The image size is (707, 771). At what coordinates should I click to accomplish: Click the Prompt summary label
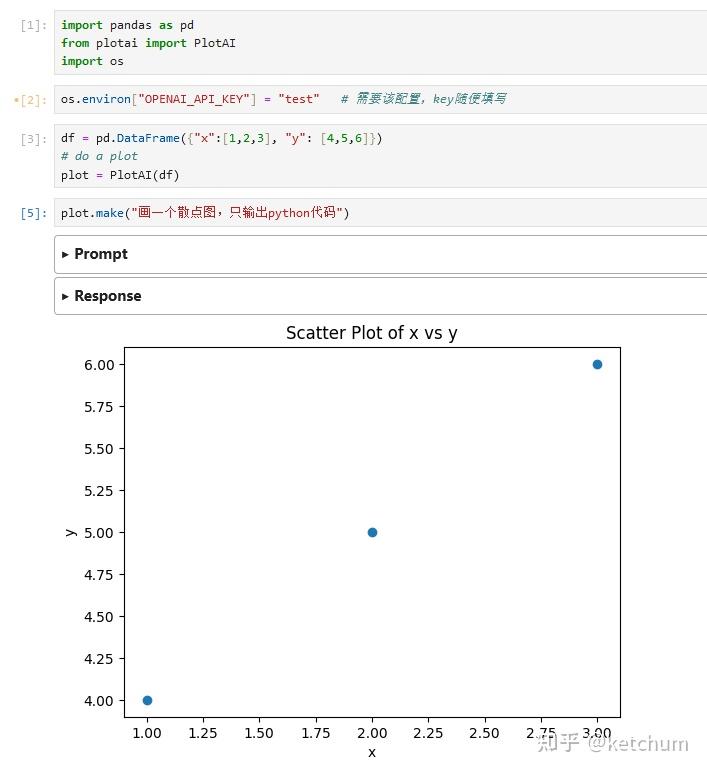point(101,254)
